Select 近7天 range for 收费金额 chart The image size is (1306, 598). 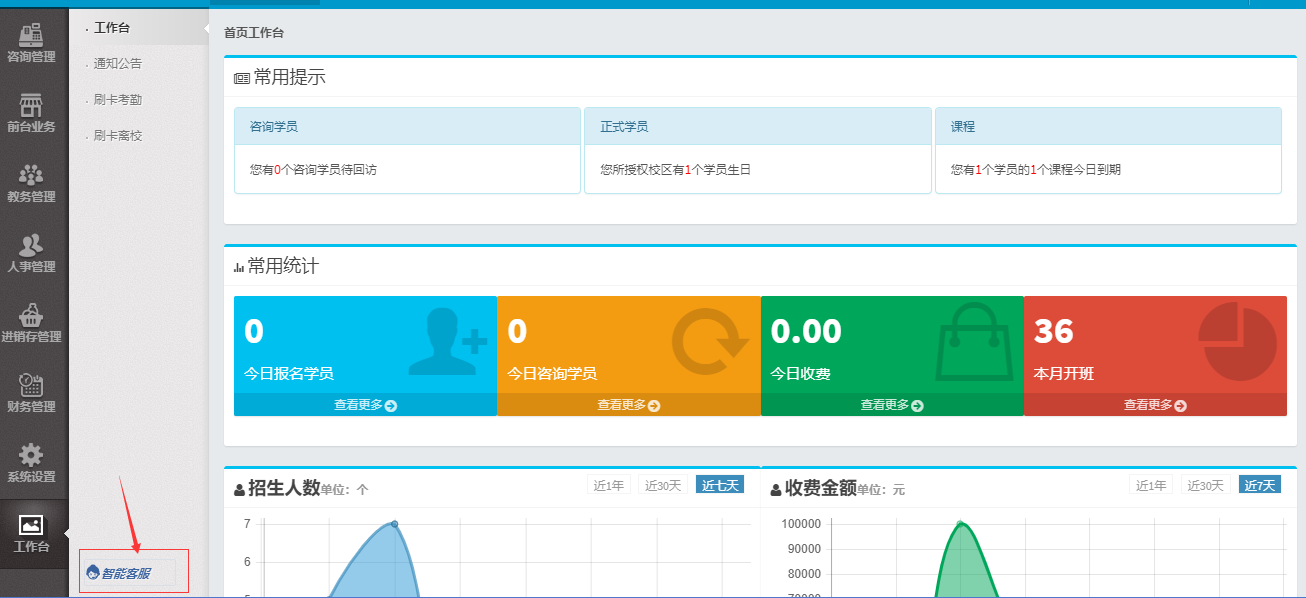point(1260,485)
